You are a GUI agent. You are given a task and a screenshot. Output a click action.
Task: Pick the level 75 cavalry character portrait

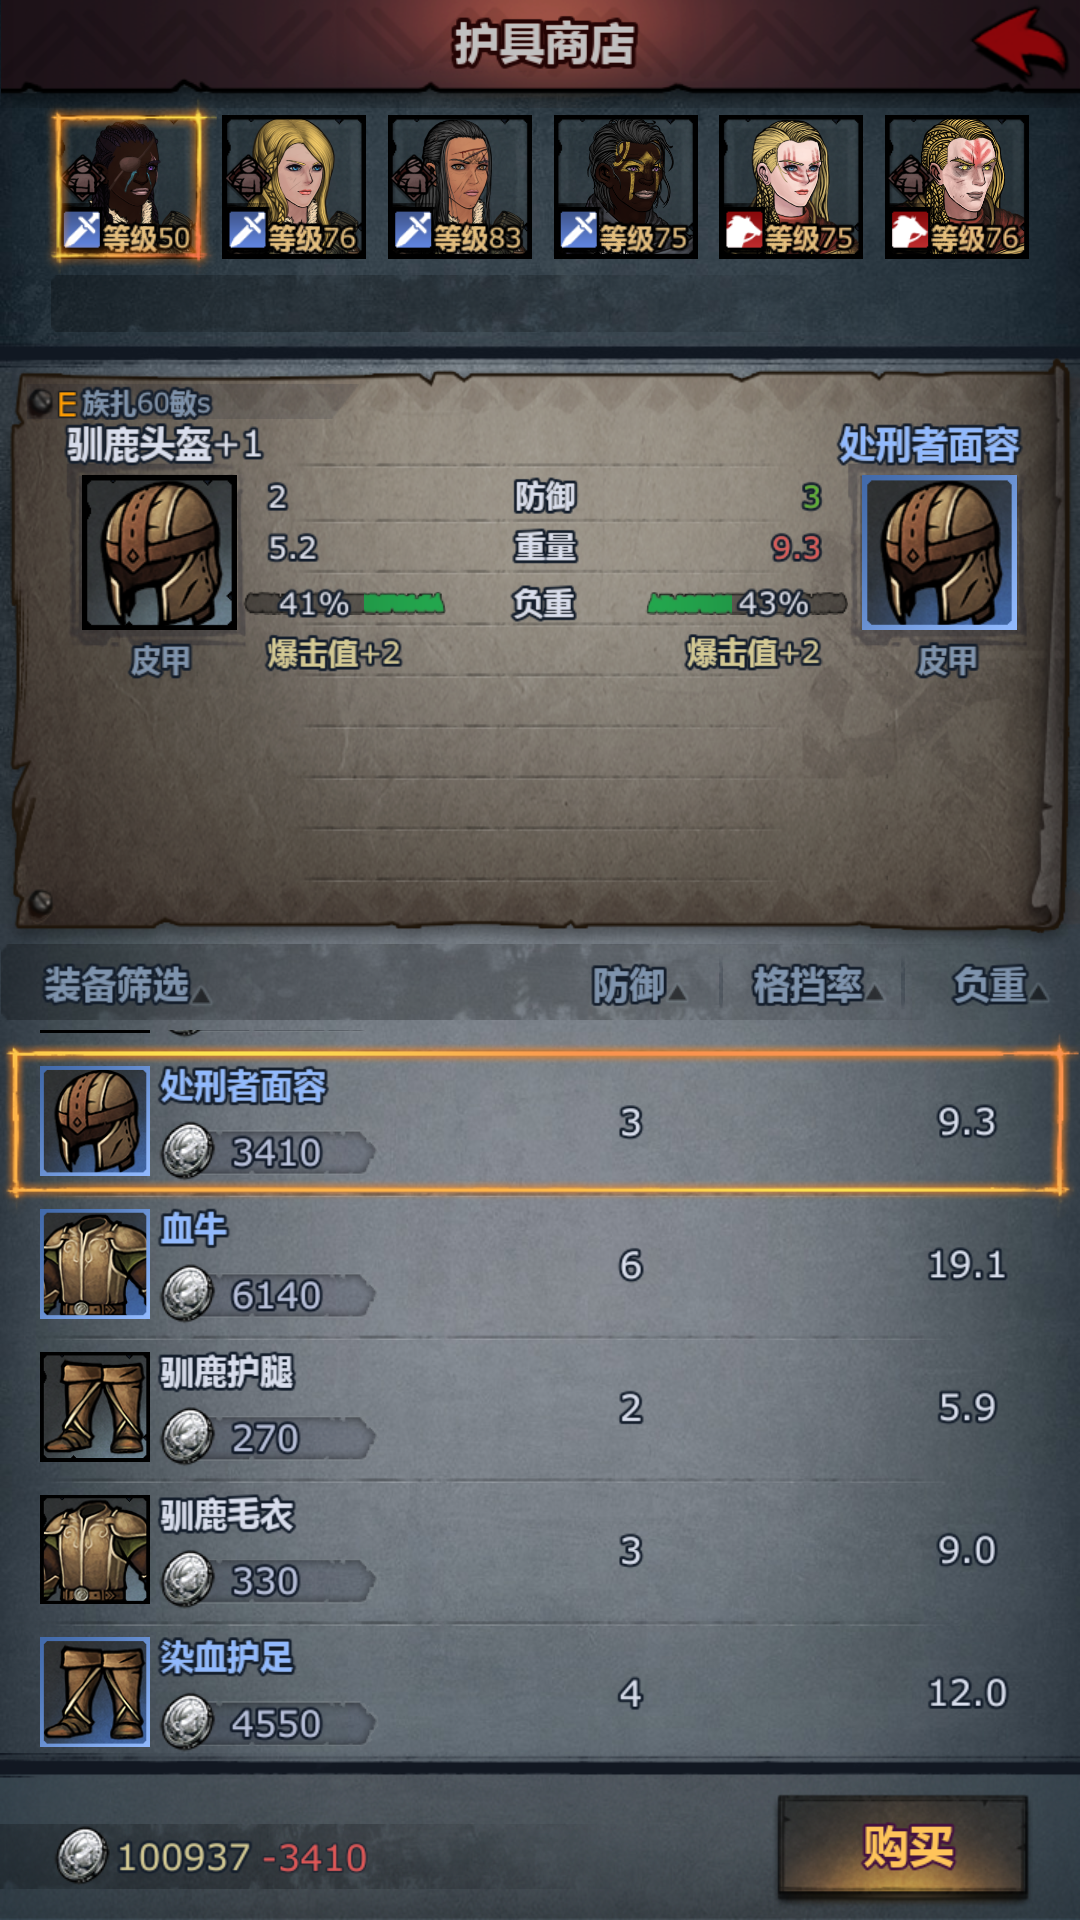[791, 187]
